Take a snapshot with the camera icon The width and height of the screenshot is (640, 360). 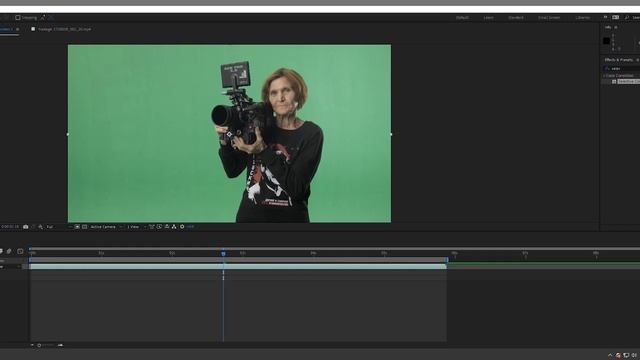click(x=25, y=227)
